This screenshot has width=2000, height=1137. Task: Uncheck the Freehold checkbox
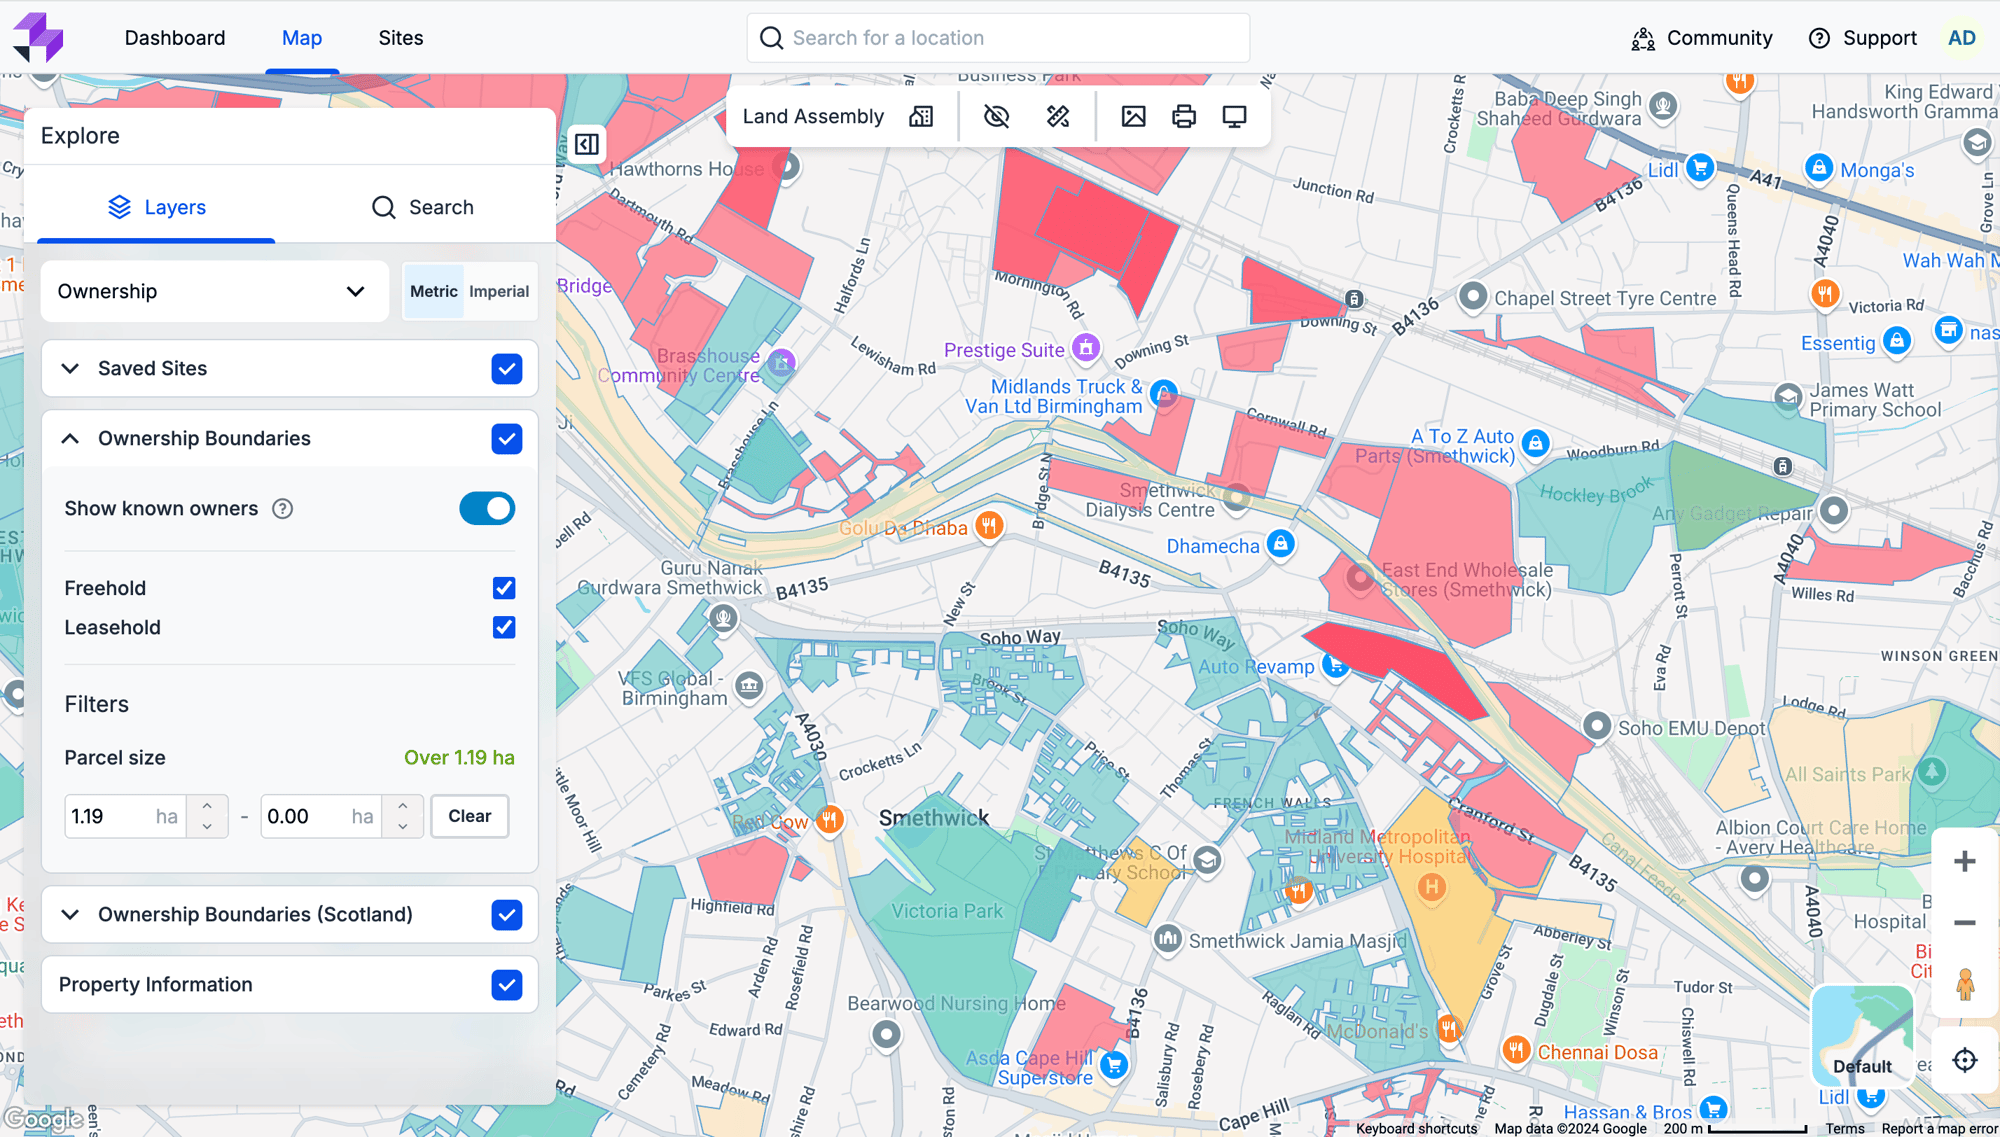coord(504,588)
